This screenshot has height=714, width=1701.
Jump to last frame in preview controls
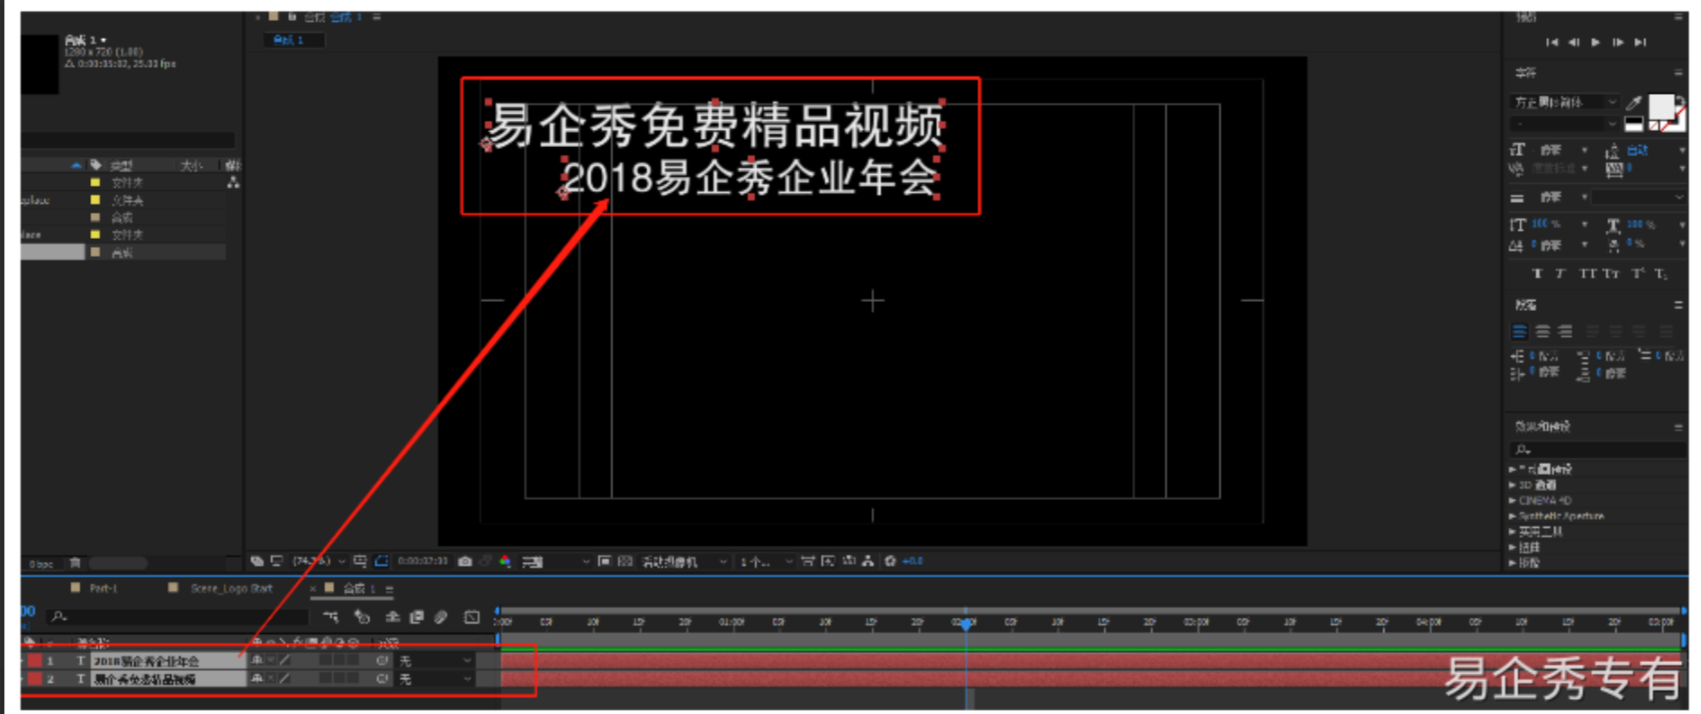1641,42
